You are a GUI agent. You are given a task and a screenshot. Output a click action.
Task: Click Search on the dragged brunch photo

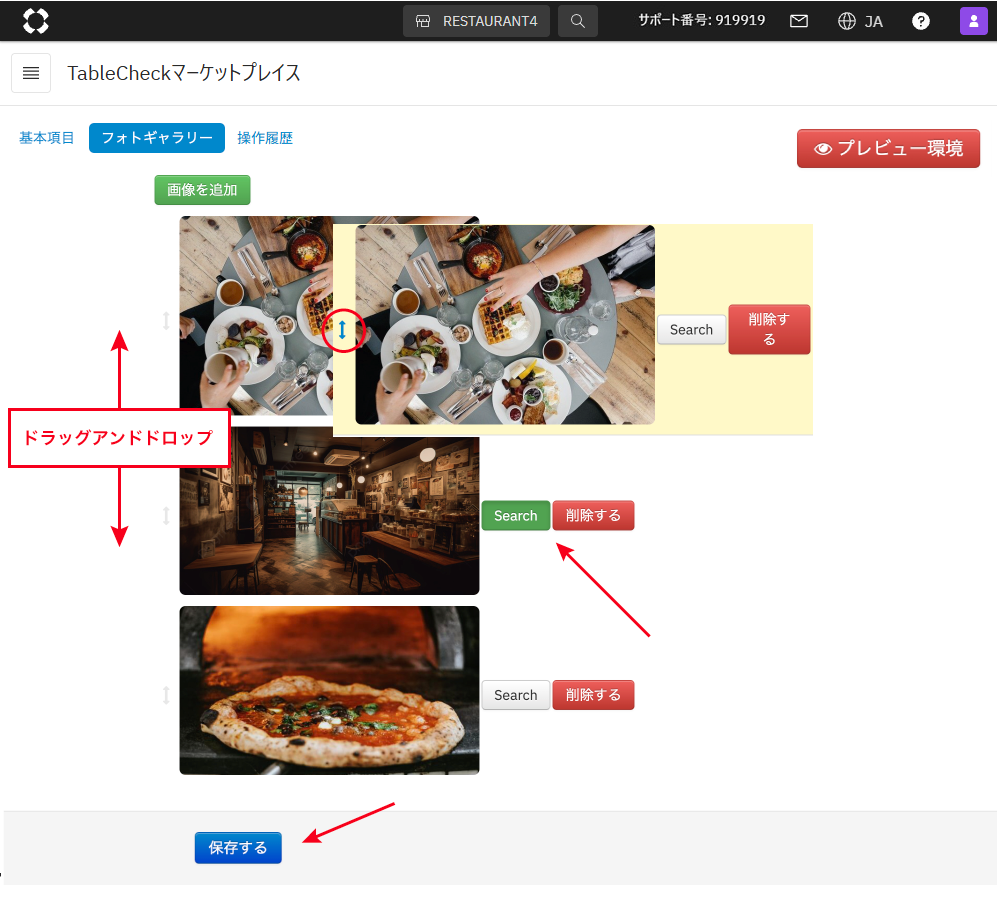tap(691, 329)
